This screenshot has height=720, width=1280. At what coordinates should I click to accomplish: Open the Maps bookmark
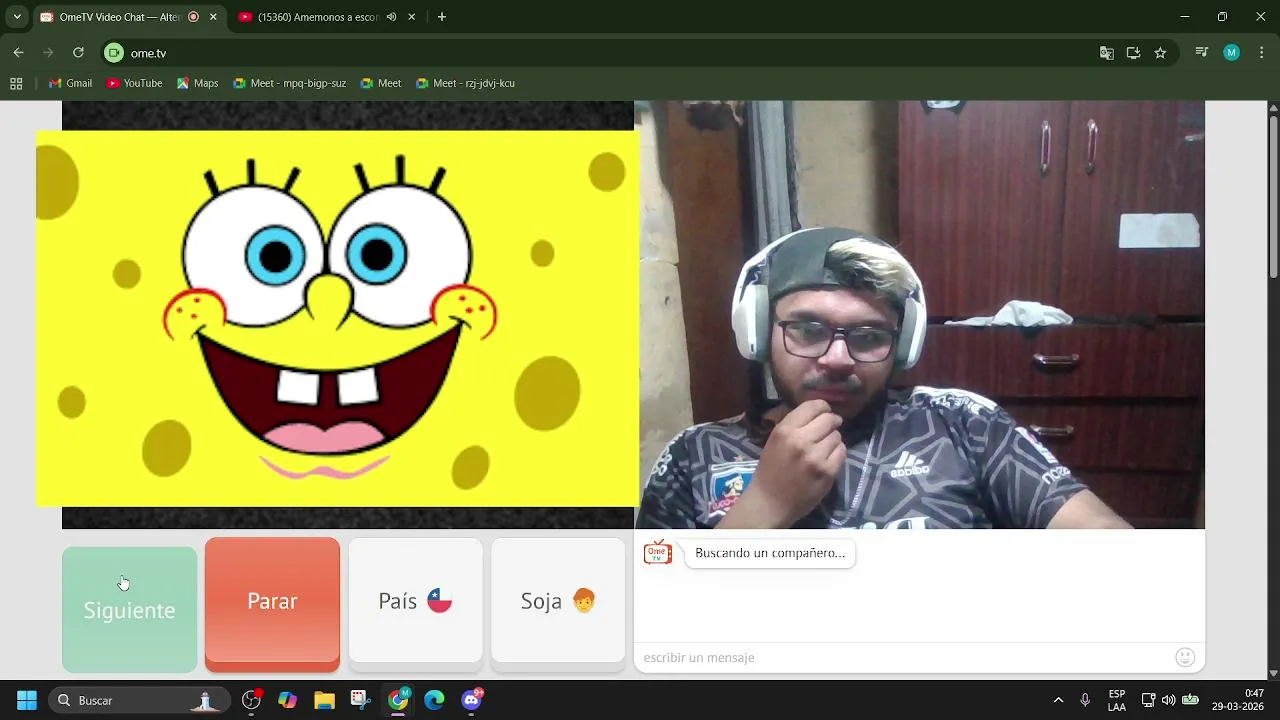pos(197,83)
